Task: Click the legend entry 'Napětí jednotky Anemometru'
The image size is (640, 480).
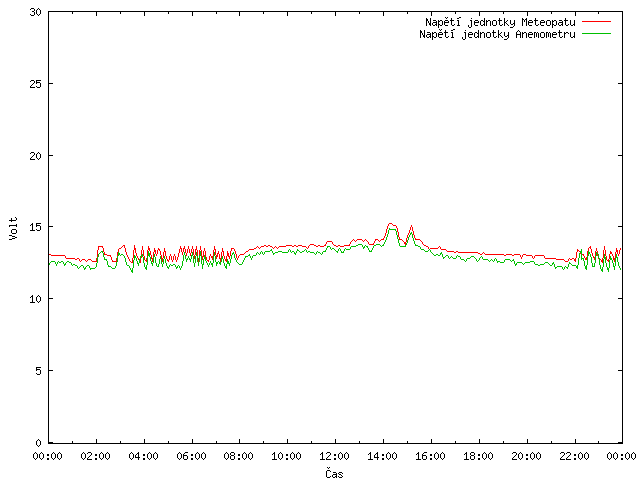Action: tap(497, 34)
